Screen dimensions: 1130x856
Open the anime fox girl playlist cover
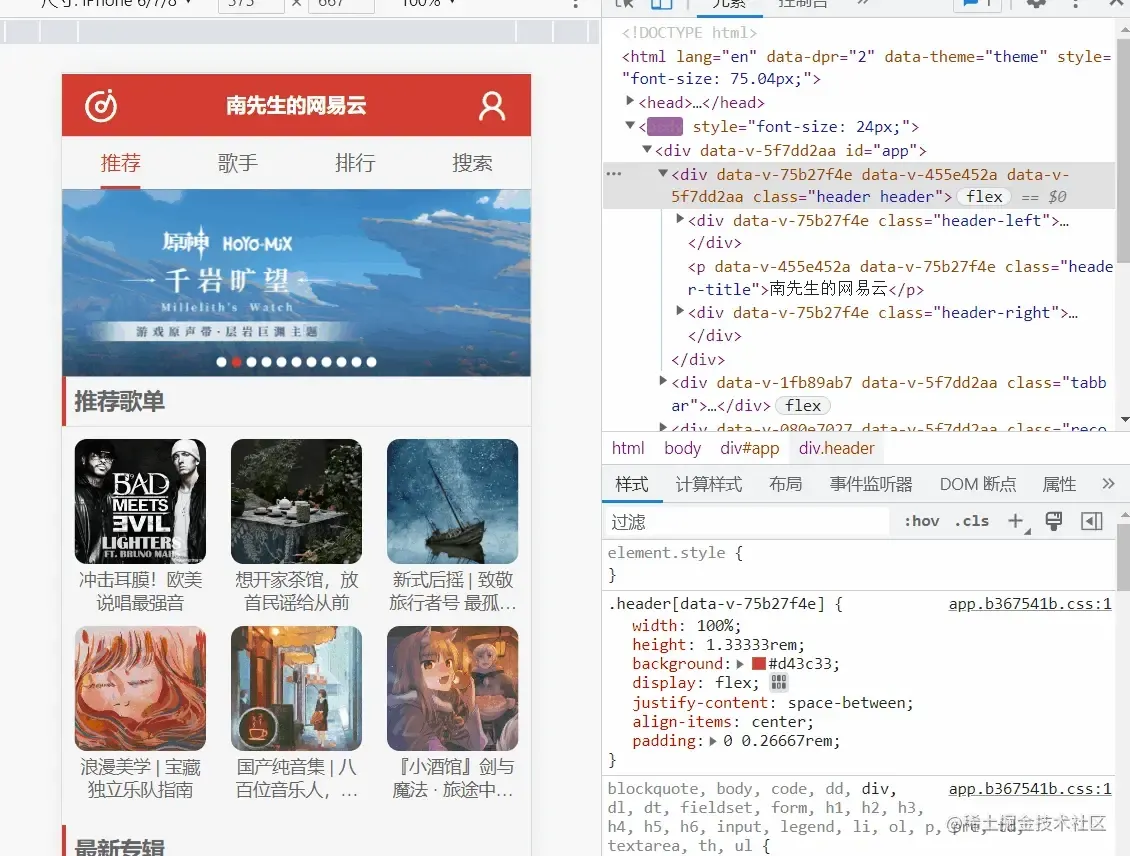pos(453,688)
